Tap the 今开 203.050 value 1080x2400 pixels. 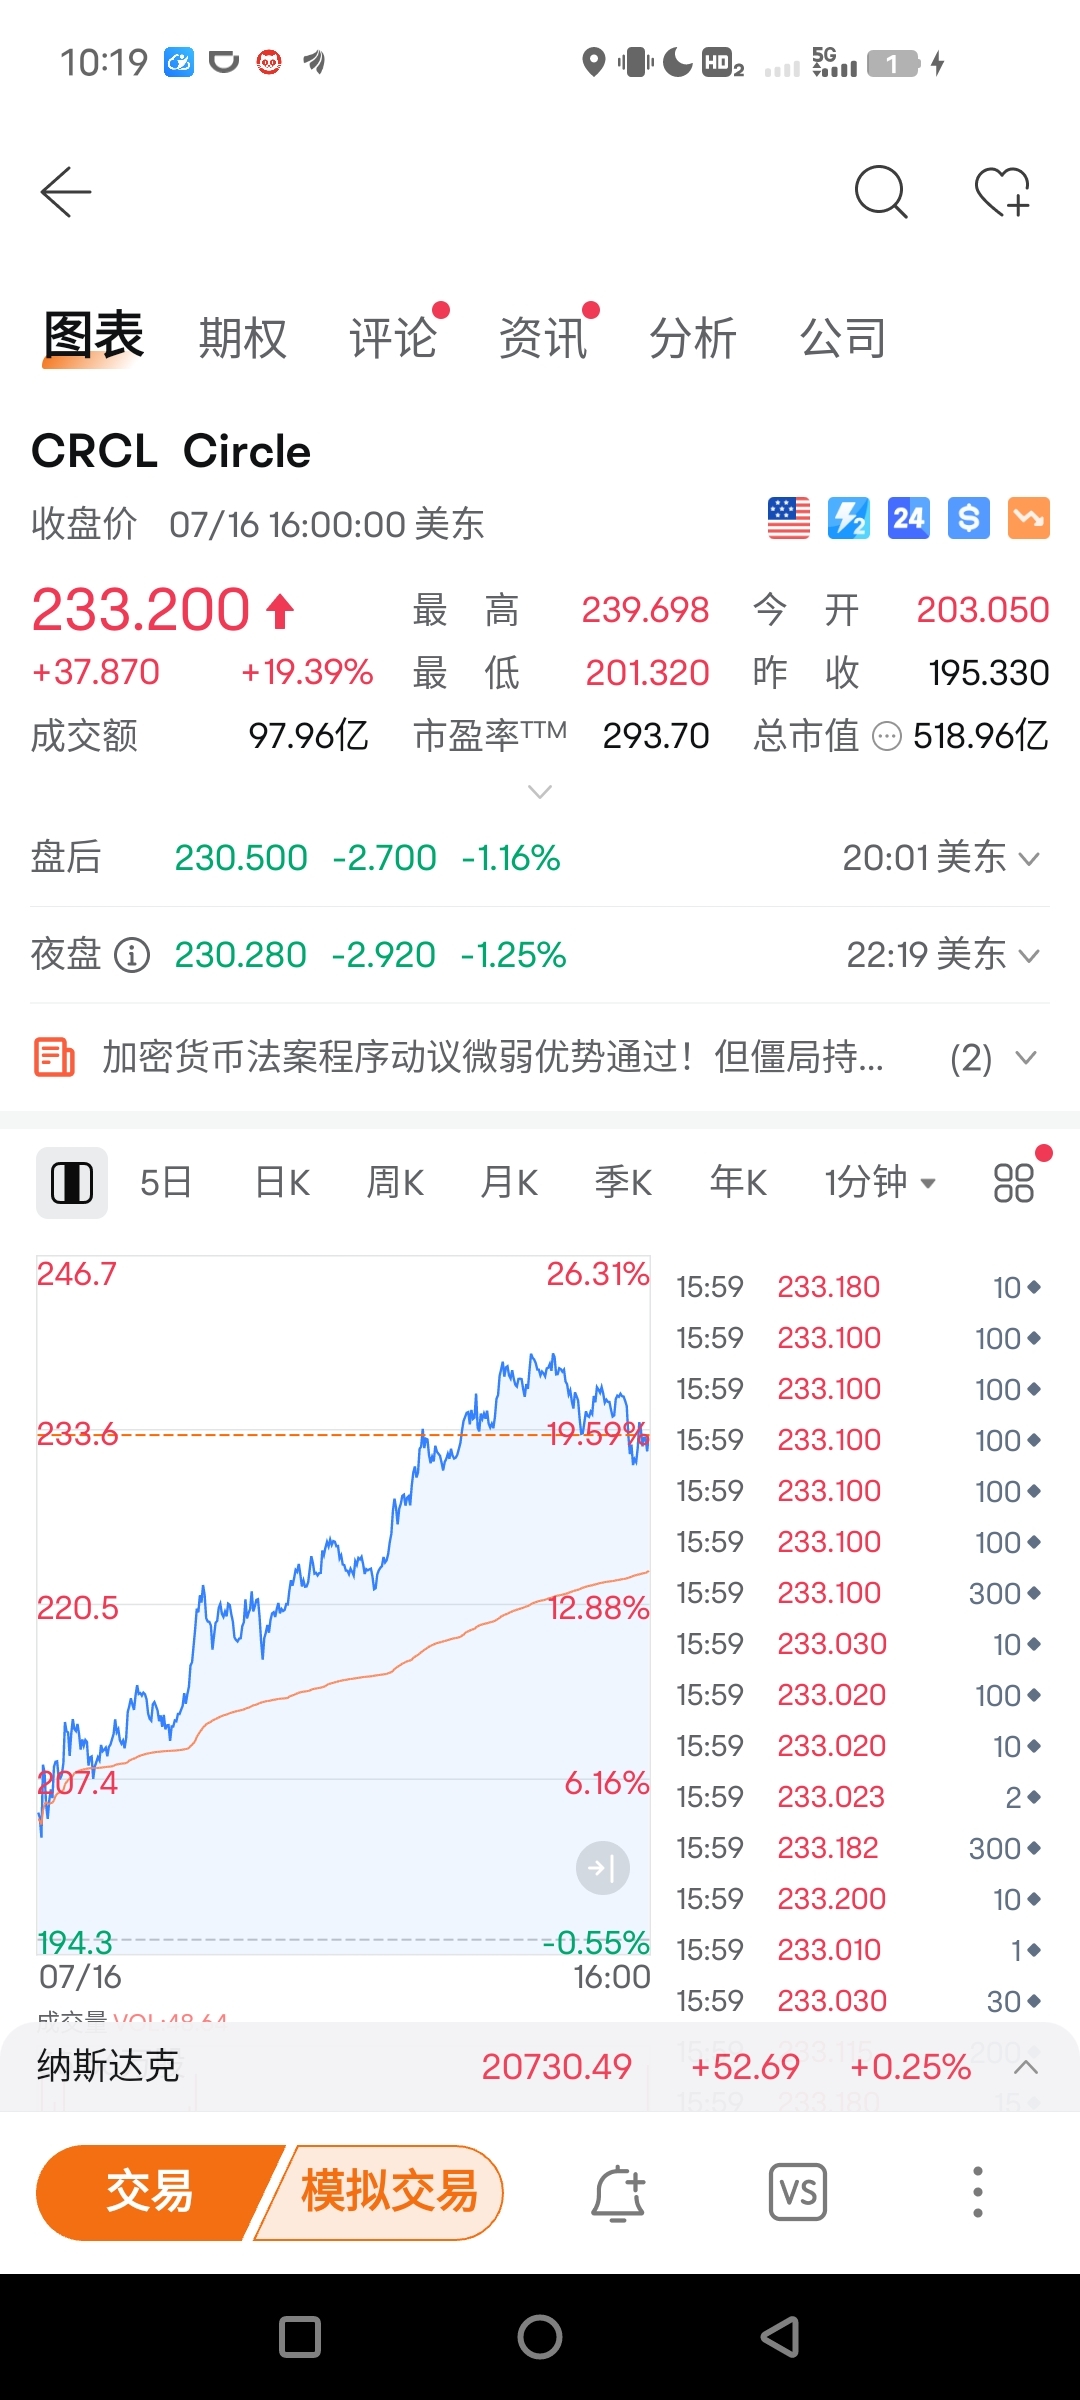pyautogui.click(x=983, y=610)
